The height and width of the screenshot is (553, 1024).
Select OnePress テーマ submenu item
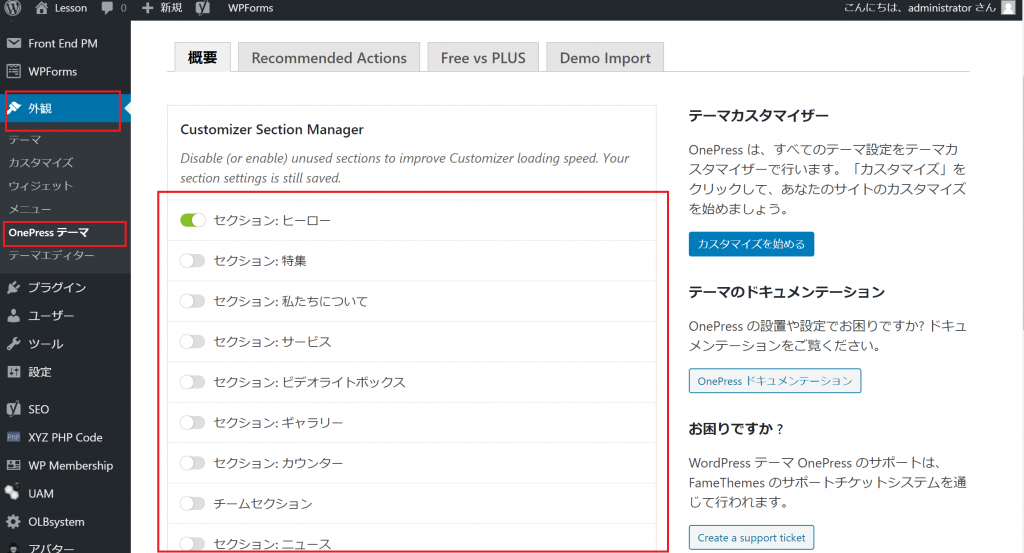48,232
